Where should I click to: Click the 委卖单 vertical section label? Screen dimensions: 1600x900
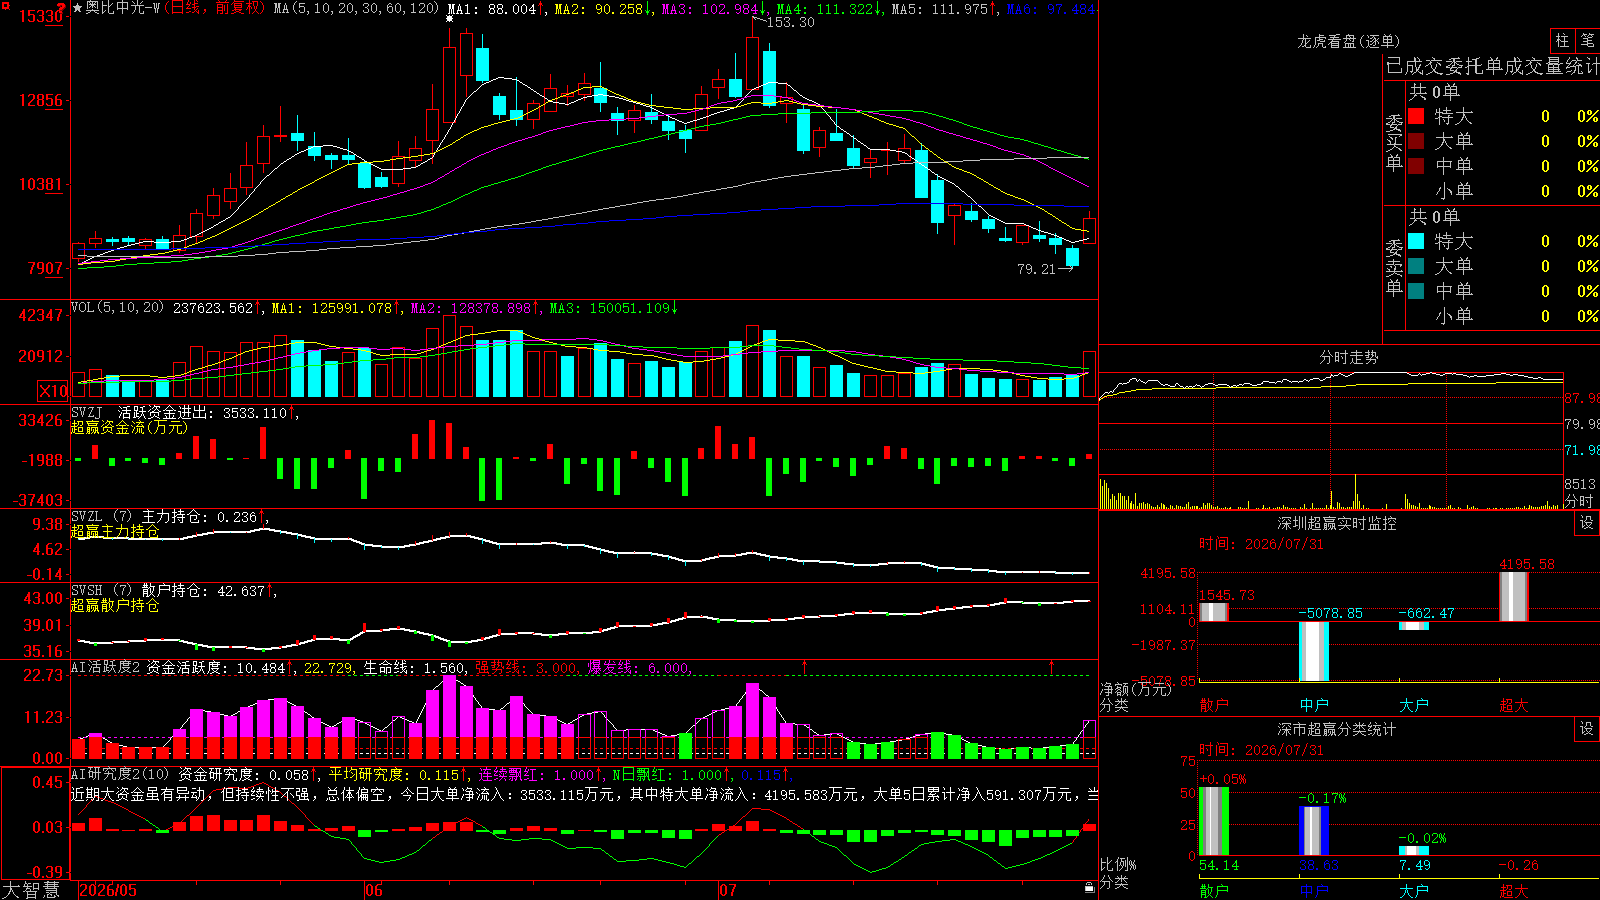point(1394,267)
